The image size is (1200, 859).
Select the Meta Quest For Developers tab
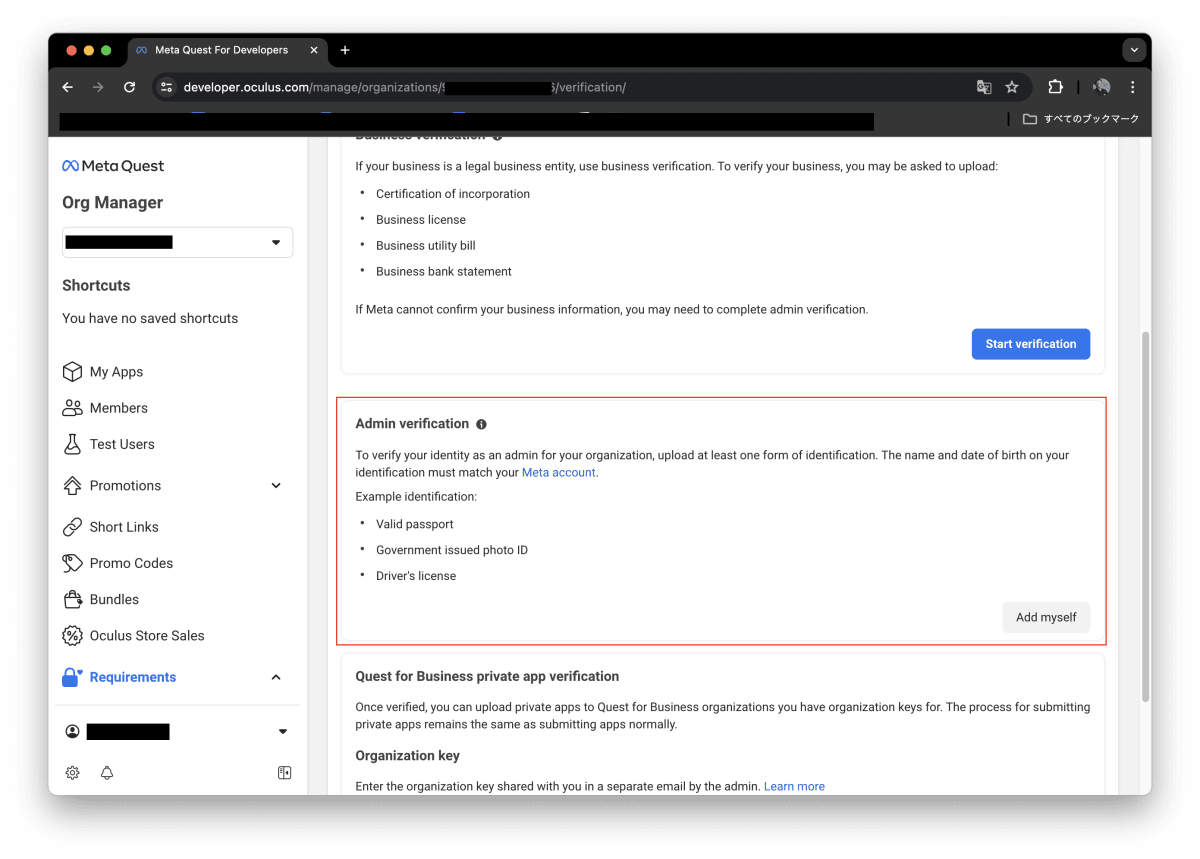tap(228, 50)
